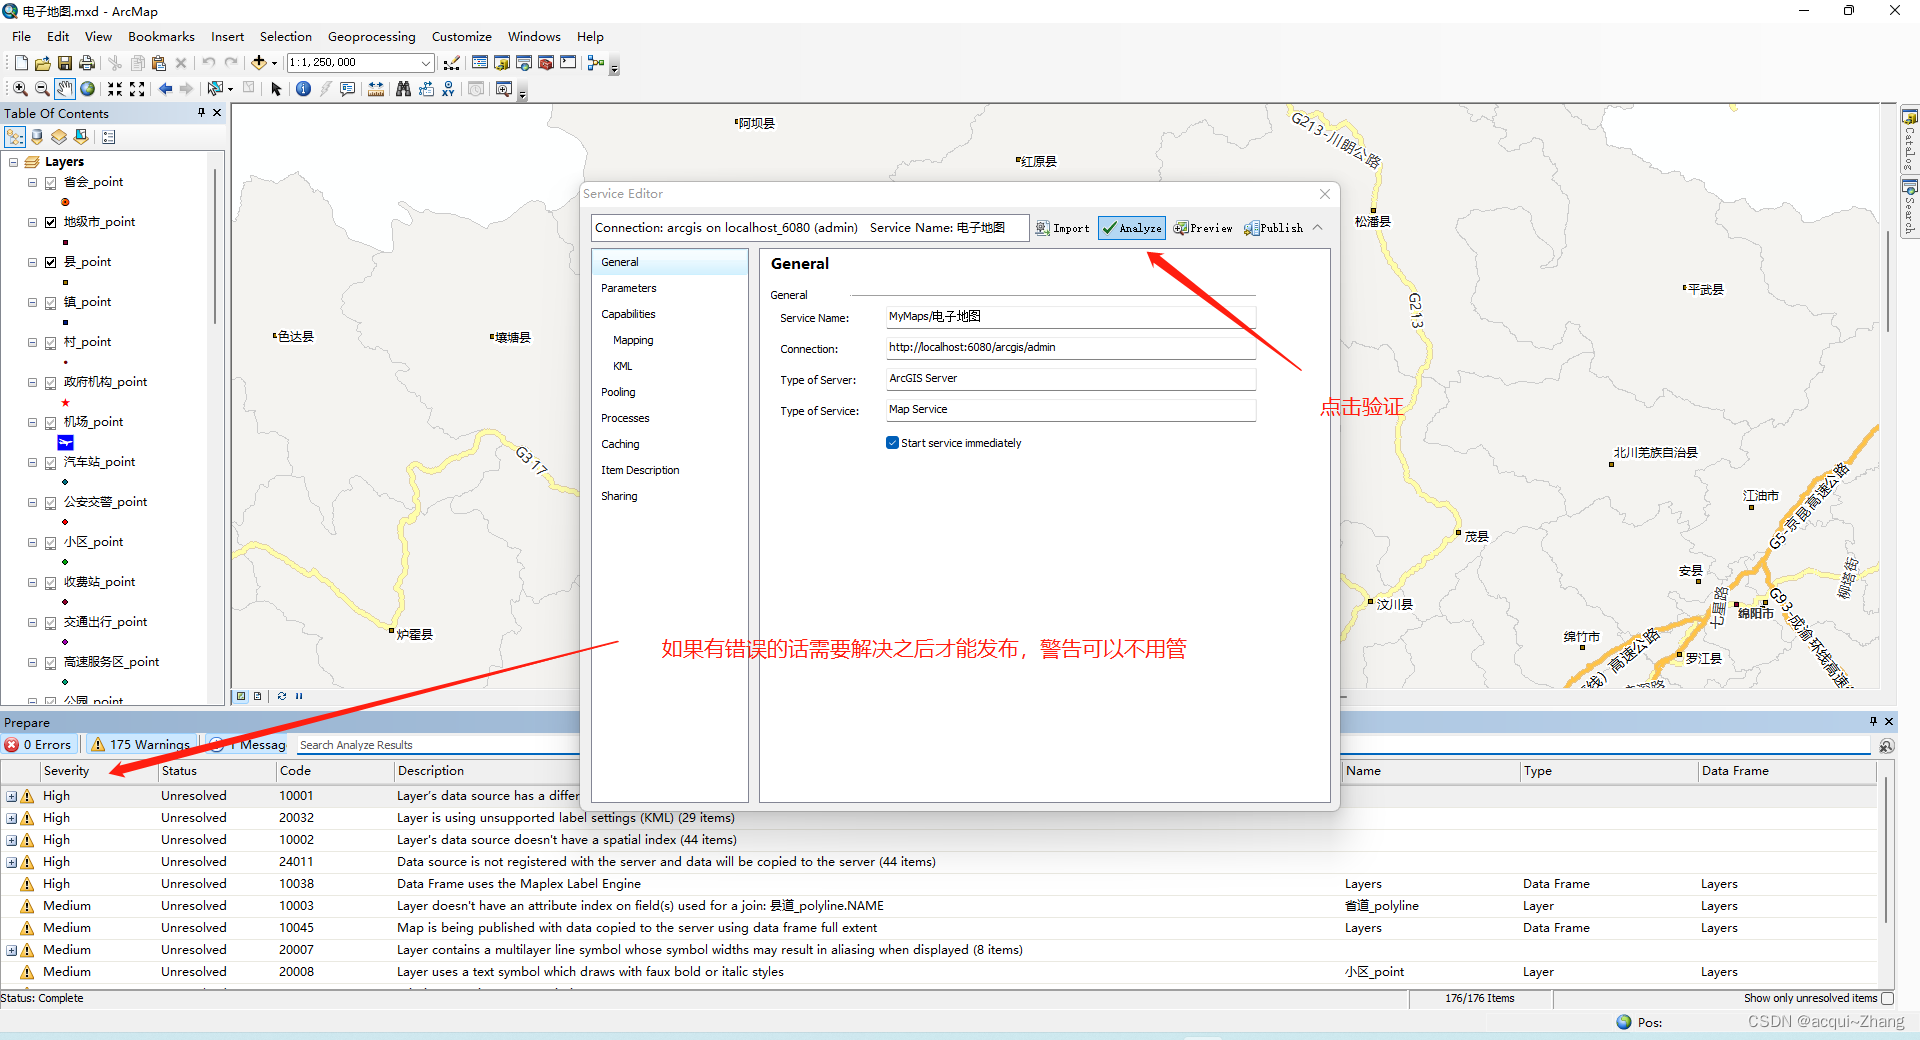Open the Measure tool
The width and height of the screenshot is (1920, 1040).
coord(375,89)
